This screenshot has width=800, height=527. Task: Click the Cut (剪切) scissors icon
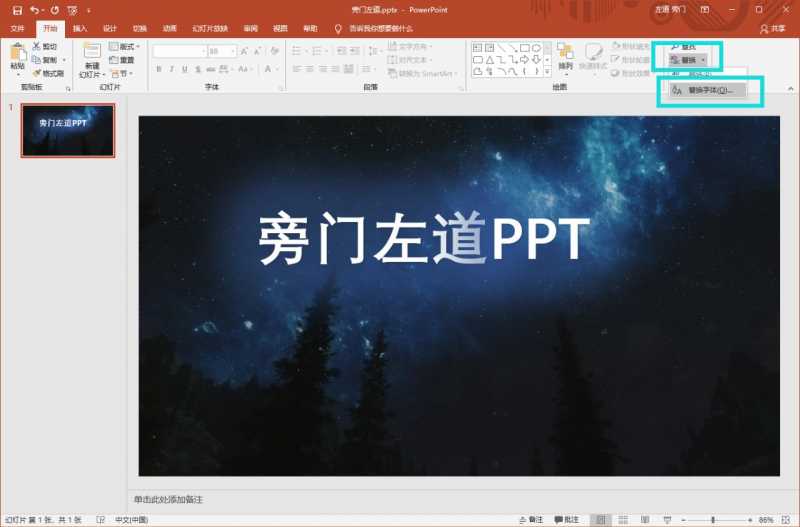tap(36, 46)
